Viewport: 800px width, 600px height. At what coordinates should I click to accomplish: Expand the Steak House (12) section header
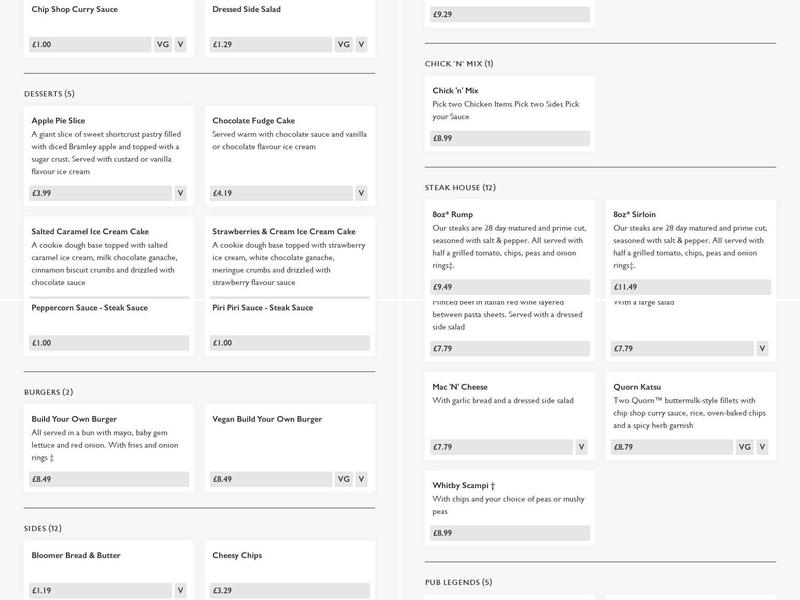(x=460, y=188)
